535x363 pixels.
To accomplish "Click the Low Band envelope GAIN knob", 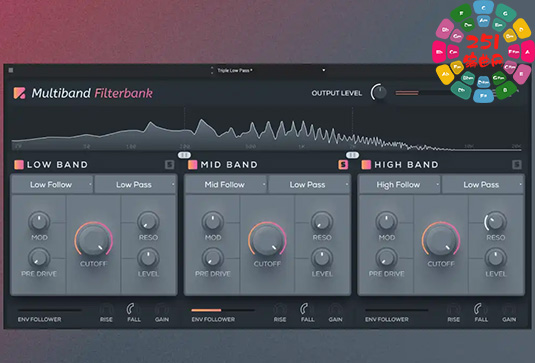I will (x=161, y=309).
